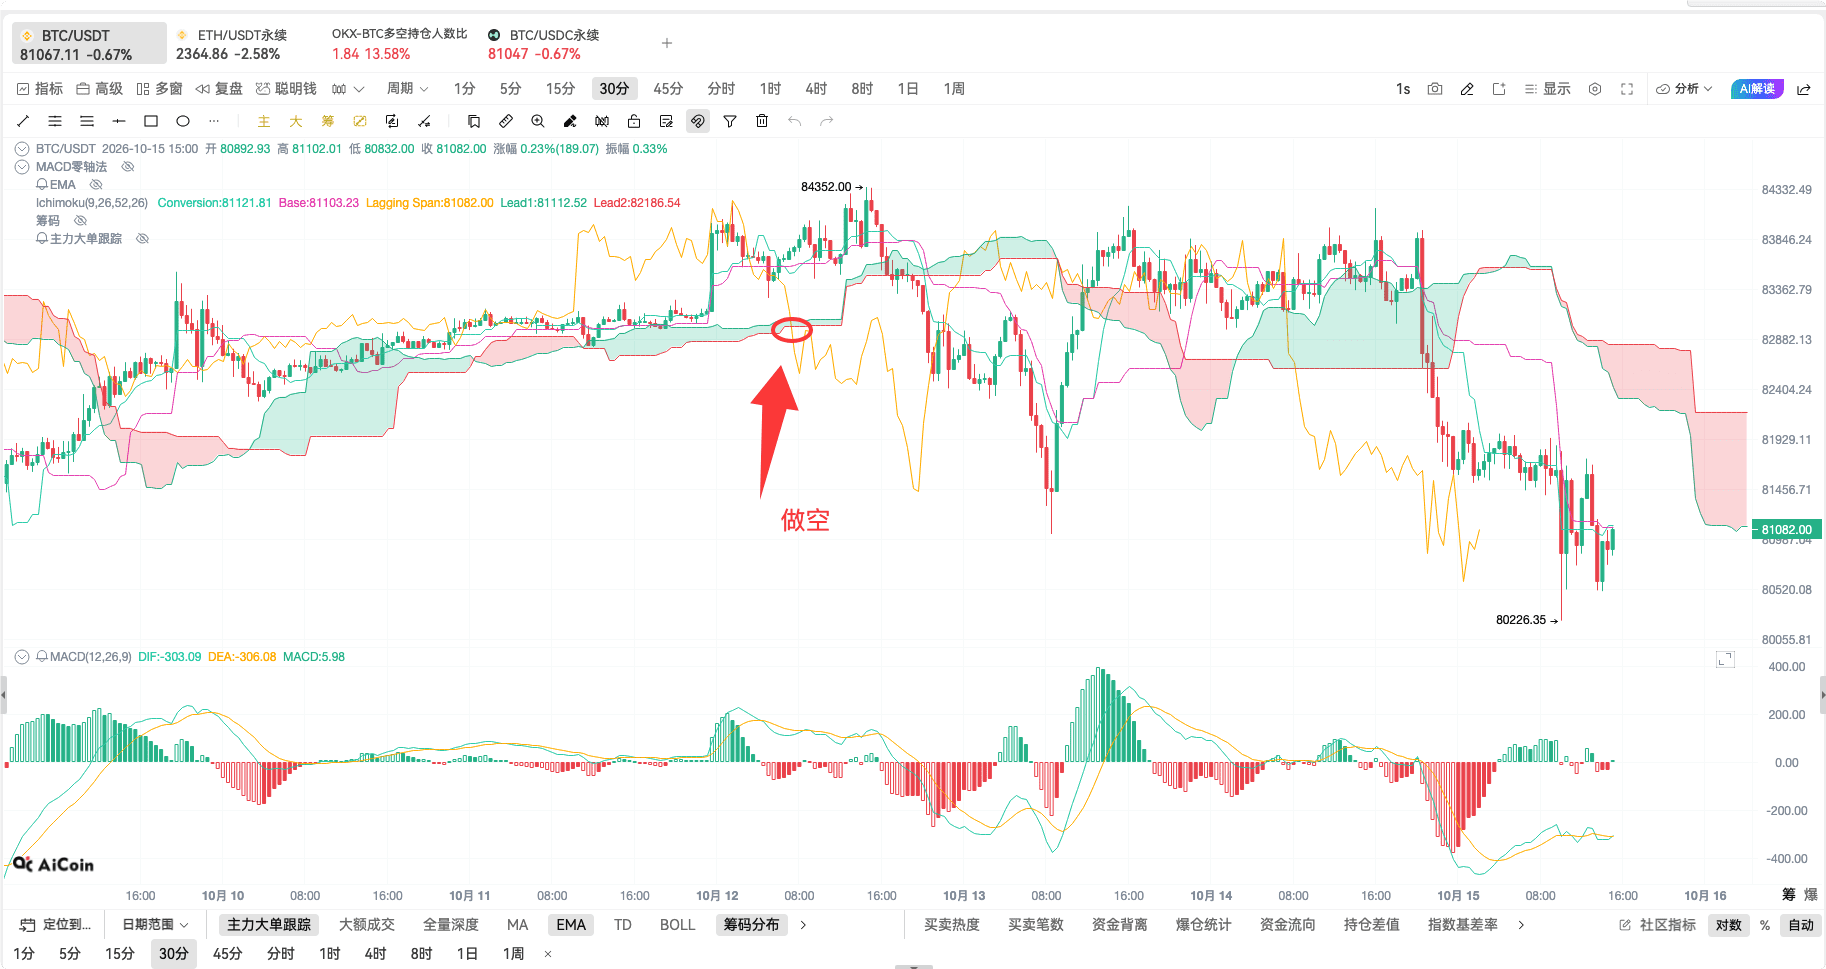Click the 81082.00 current price label
Image resolution: width=1826 pixels, height=969 pixels.
[x=1786, y=530]
